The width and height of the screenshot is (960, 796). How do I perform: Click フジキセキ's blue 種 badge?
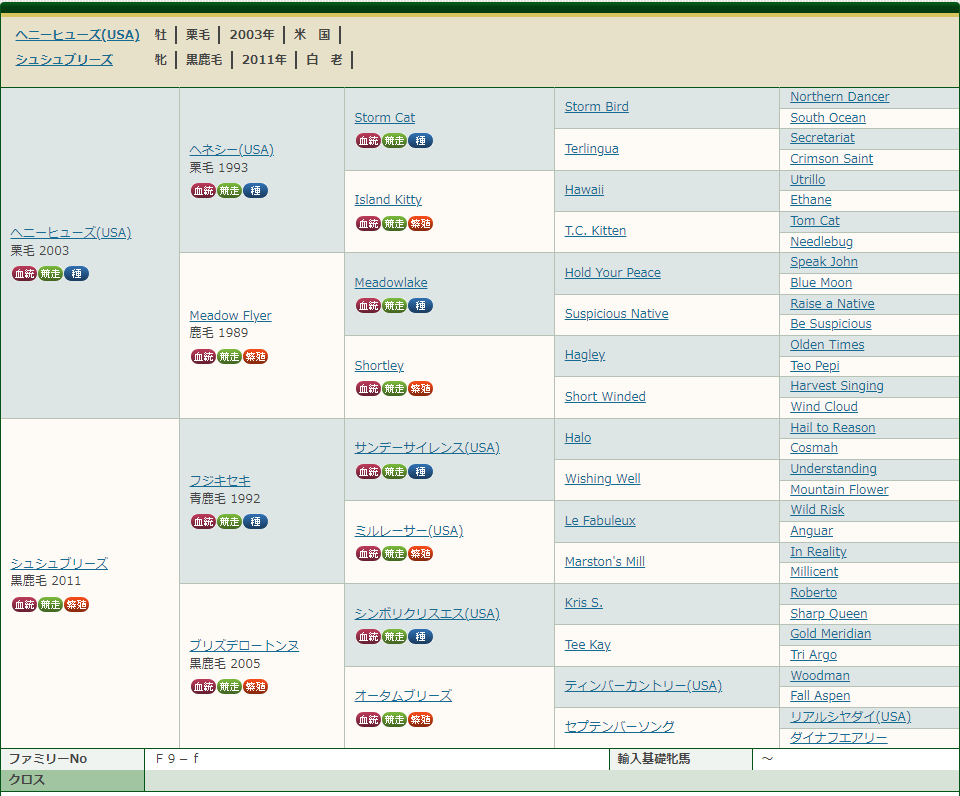point(256,522)
